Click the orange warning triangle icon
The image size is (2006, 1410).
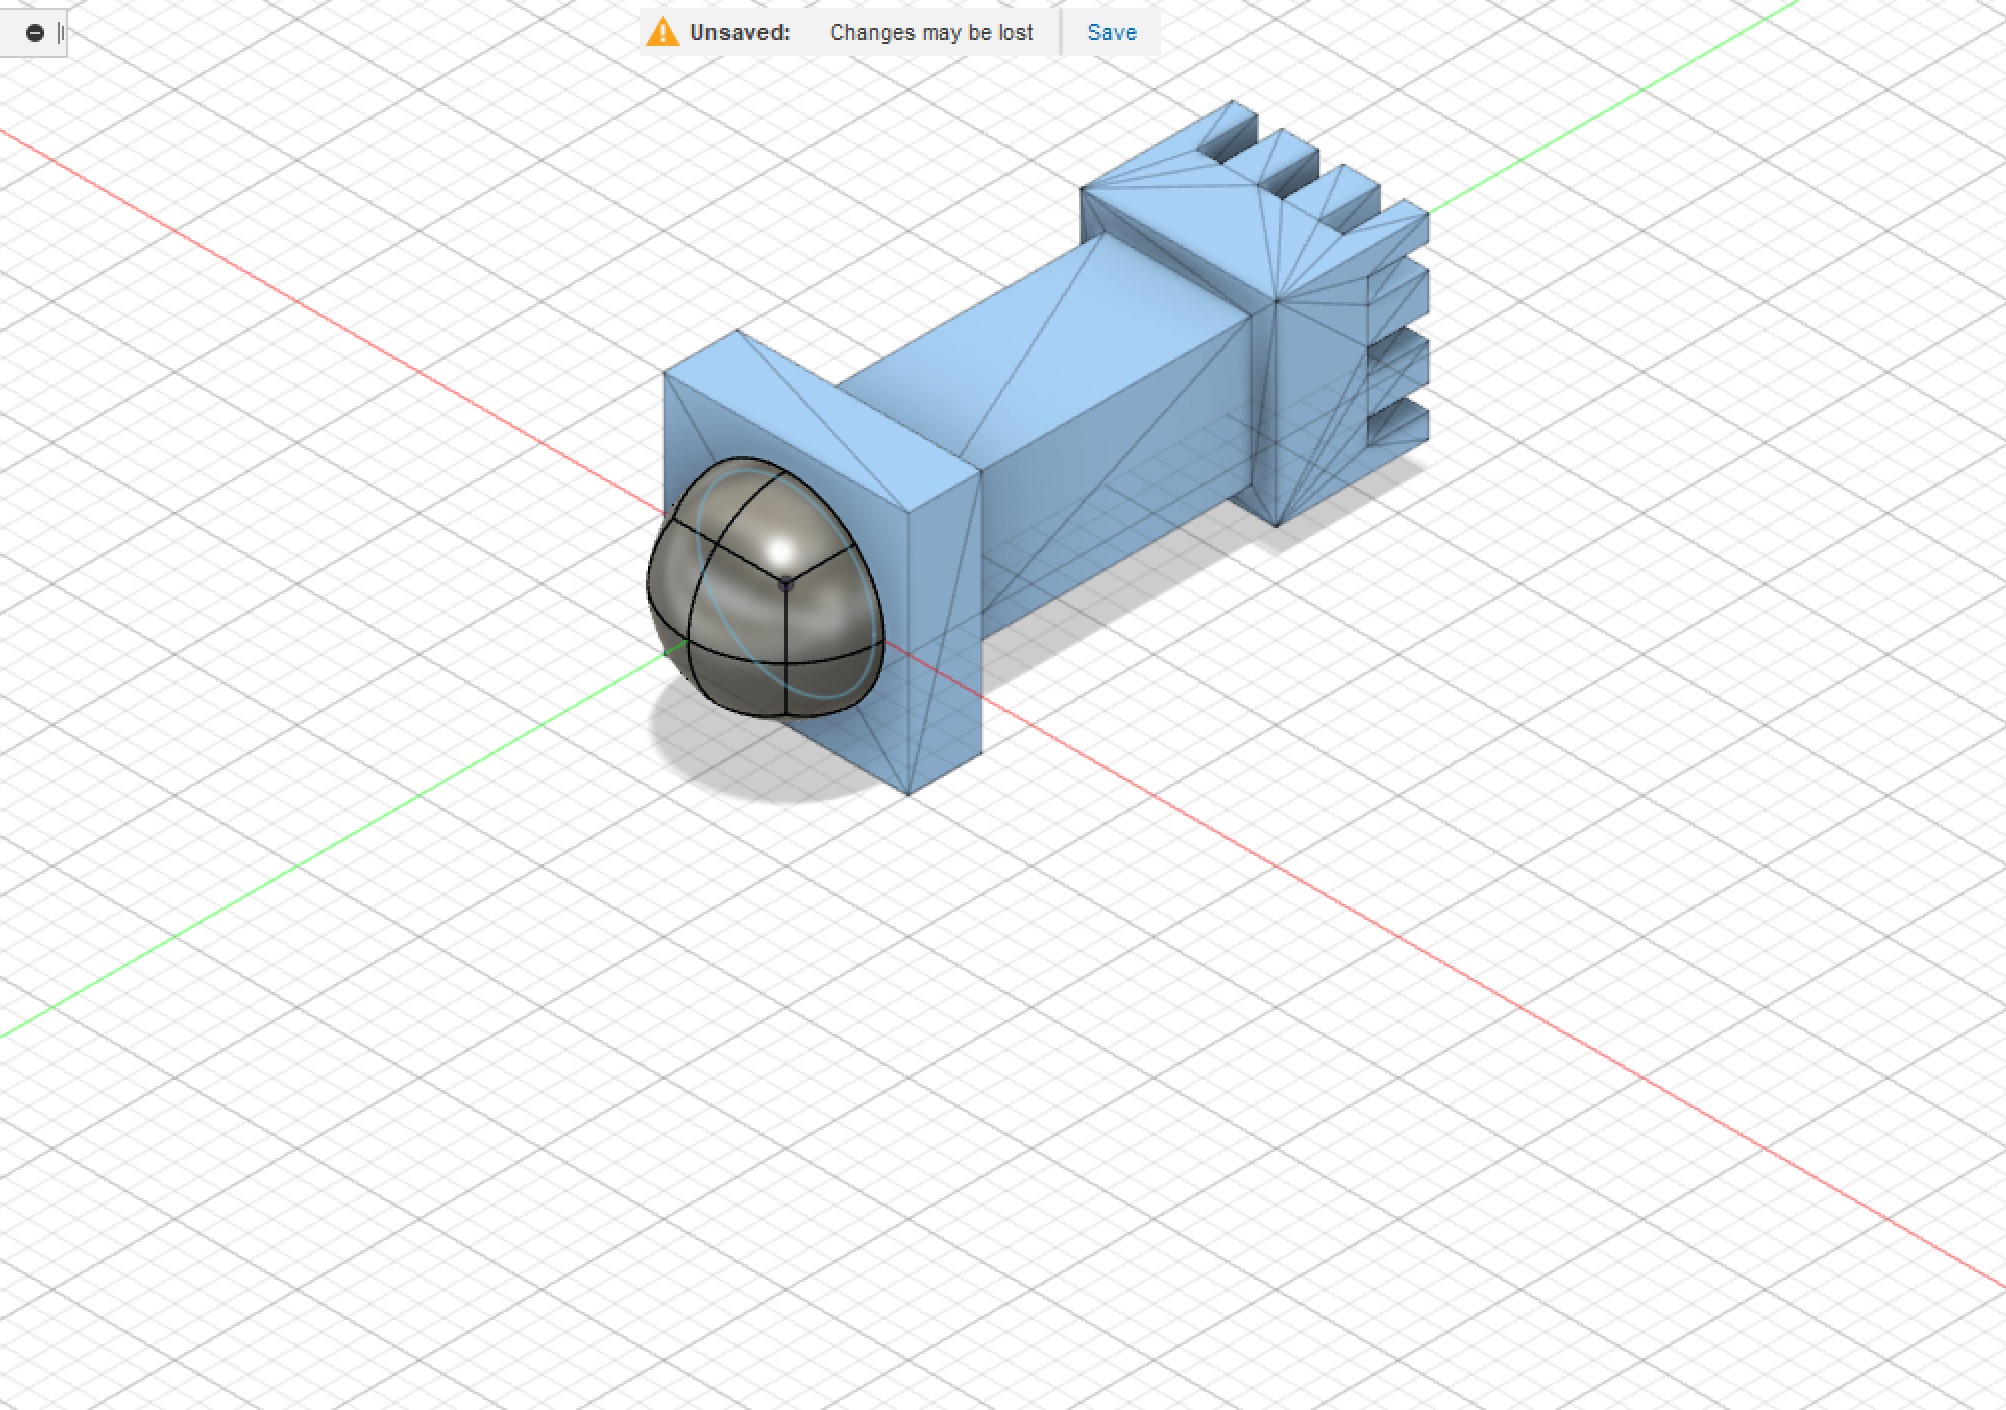tap(662, 31)
